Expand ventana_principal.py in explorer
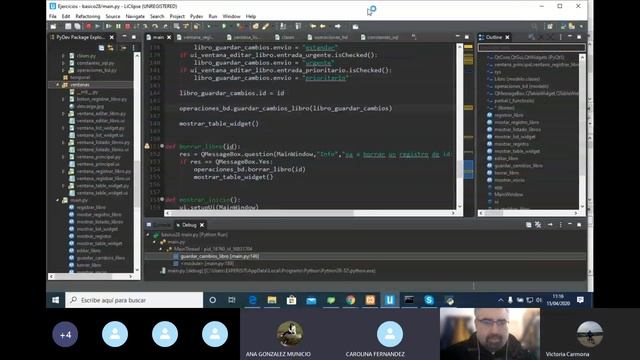640x360 pixels. [63, 157]
